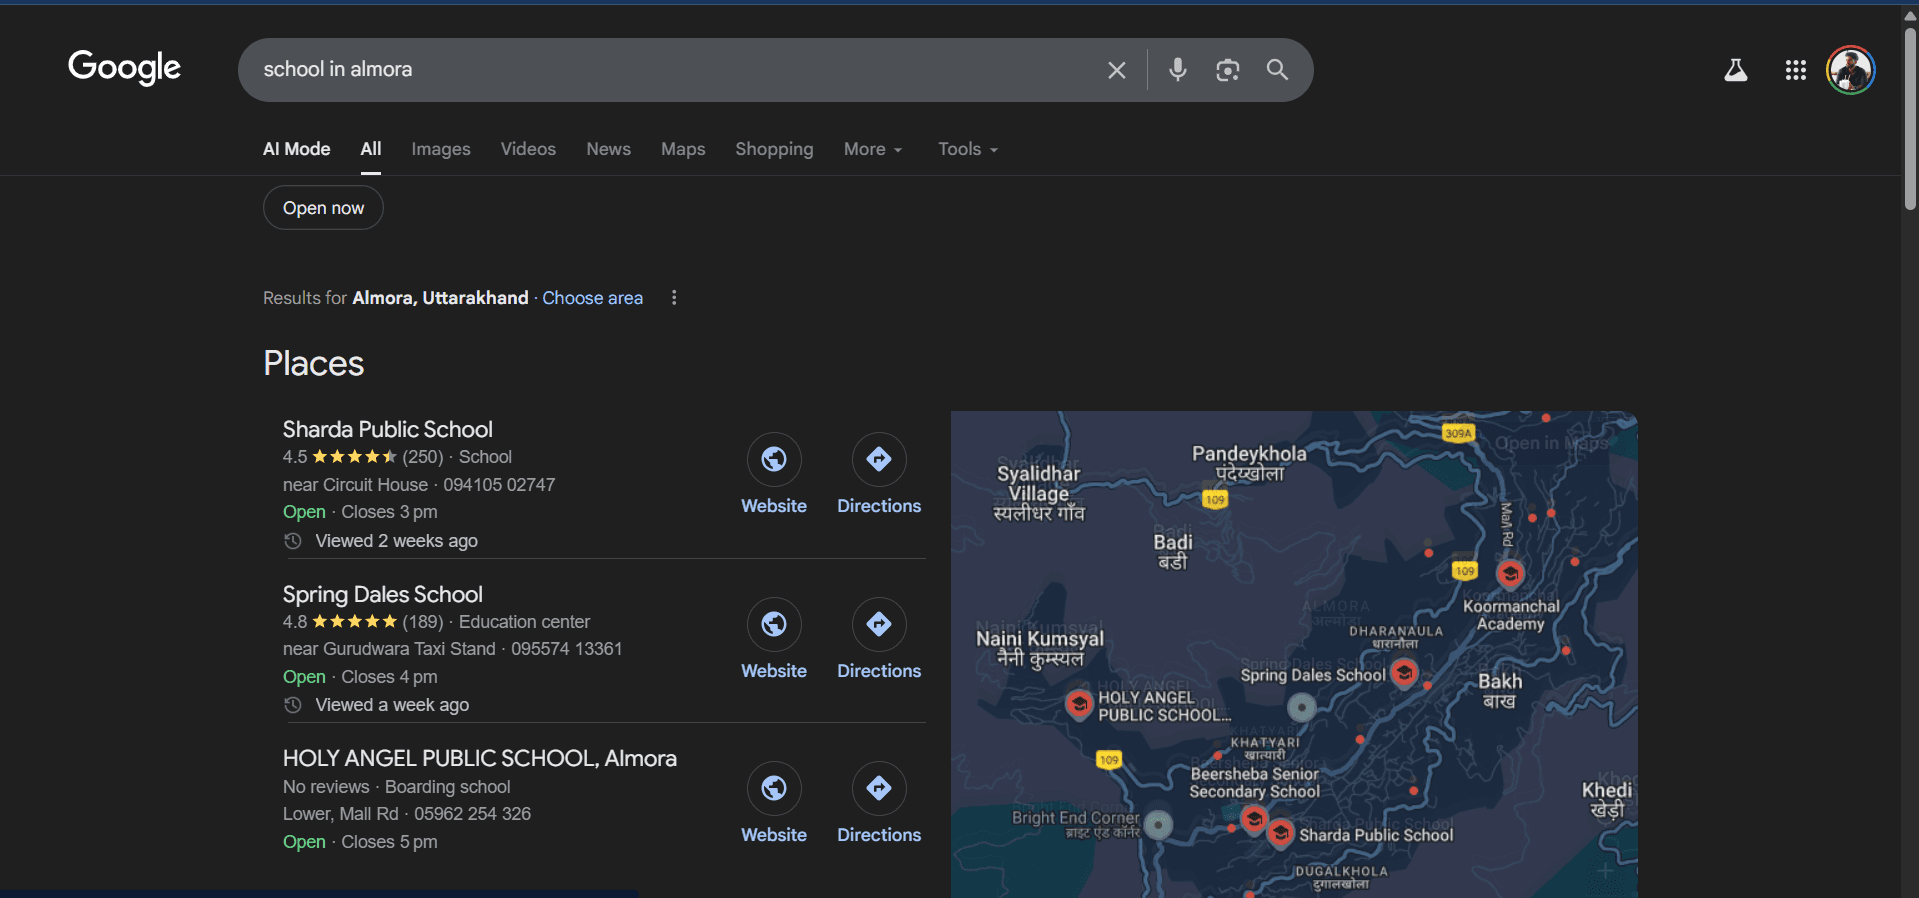Open the Google account profile picture
1919x898 pixels.
(x=1850, y=70)
